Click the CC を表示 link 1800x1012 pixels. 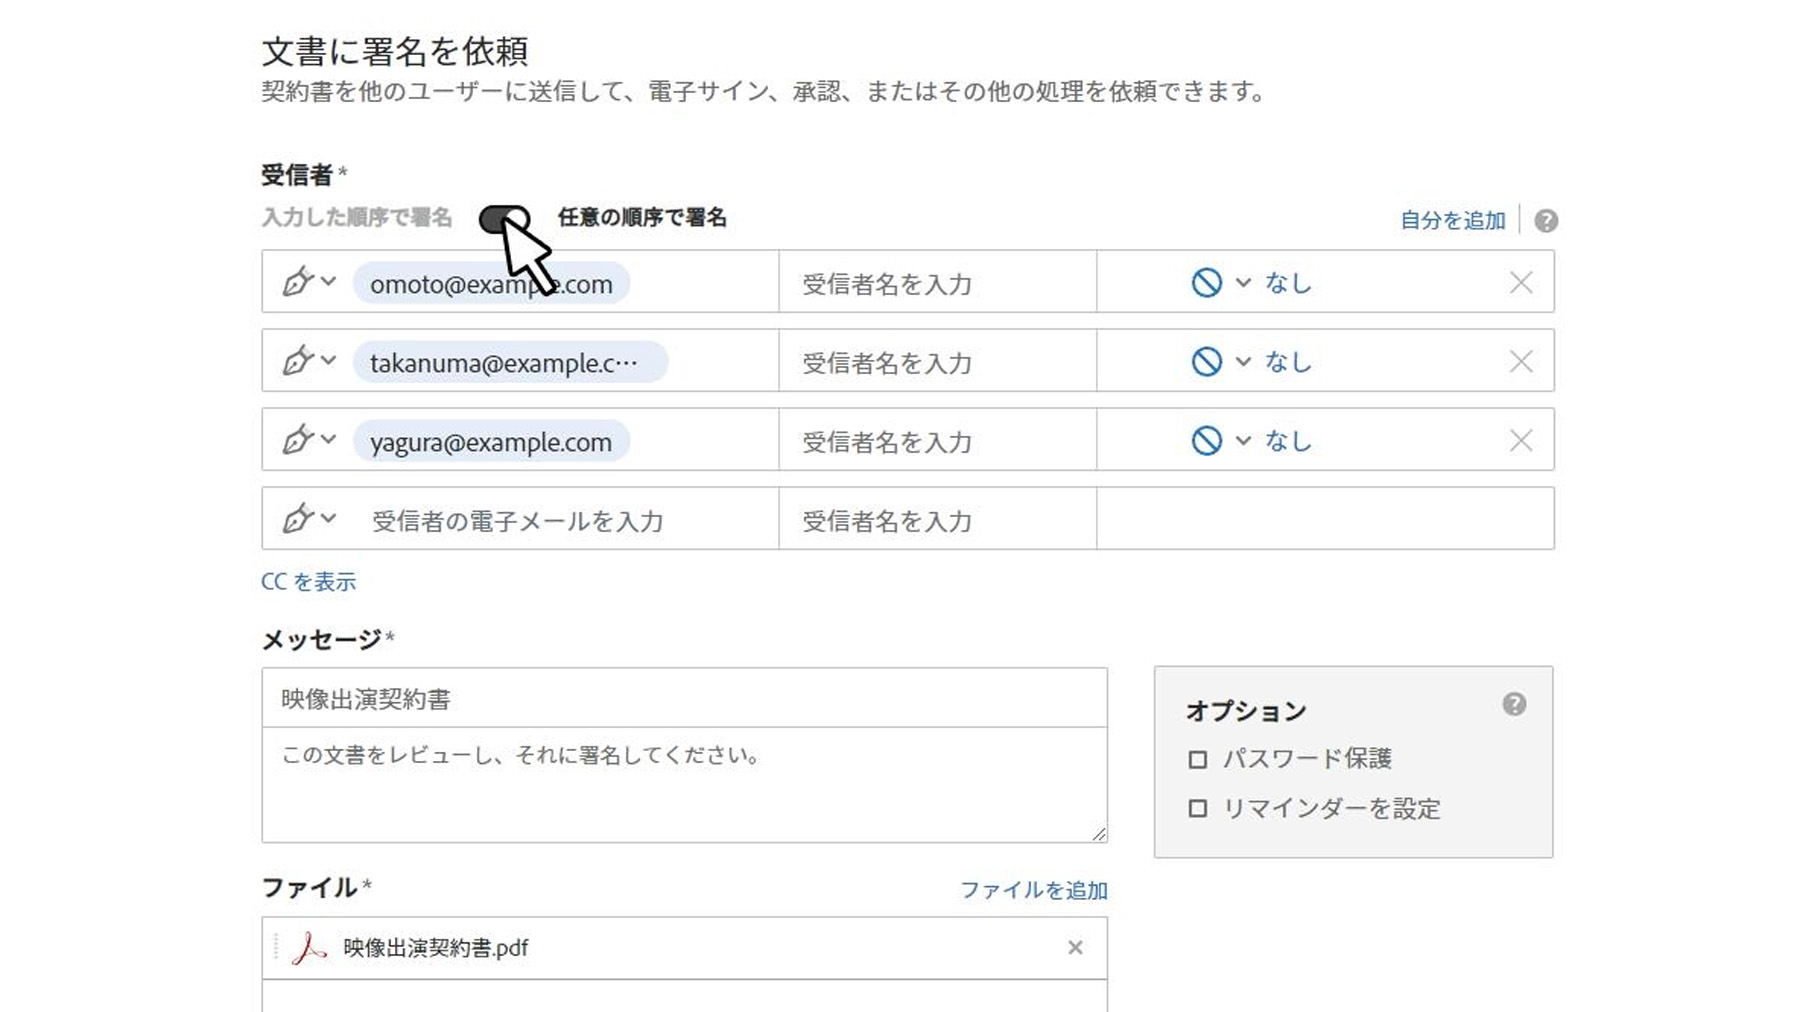(x=308, y=582)
